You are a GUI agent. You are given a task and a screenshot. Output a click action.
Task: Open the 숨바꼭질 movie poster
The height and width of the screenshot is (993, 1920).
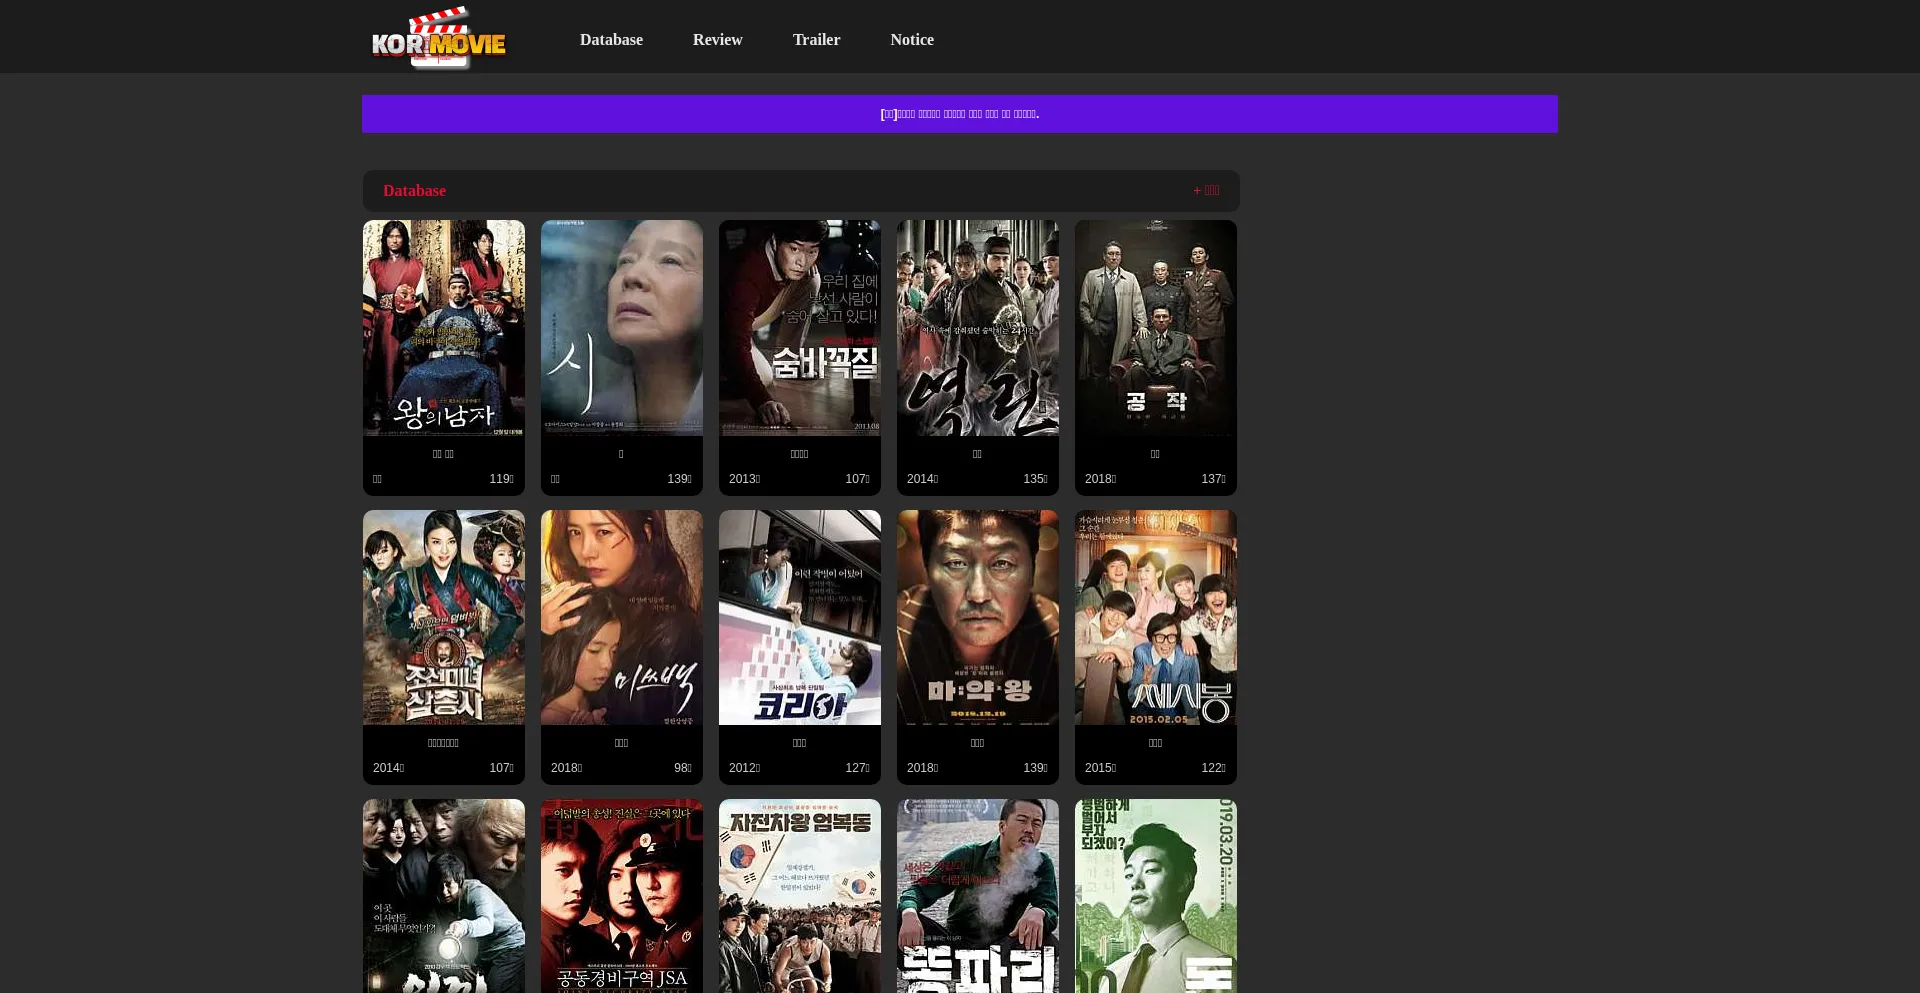pos(799,328)
